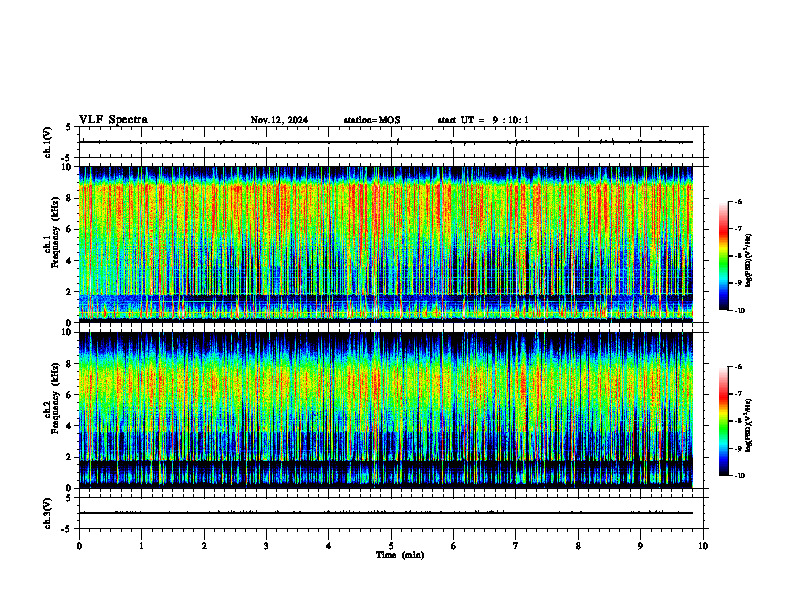The image size is (792, 612).
Task: Click the ch.1 voltage waveform trace
Action: tap(386, 142)
